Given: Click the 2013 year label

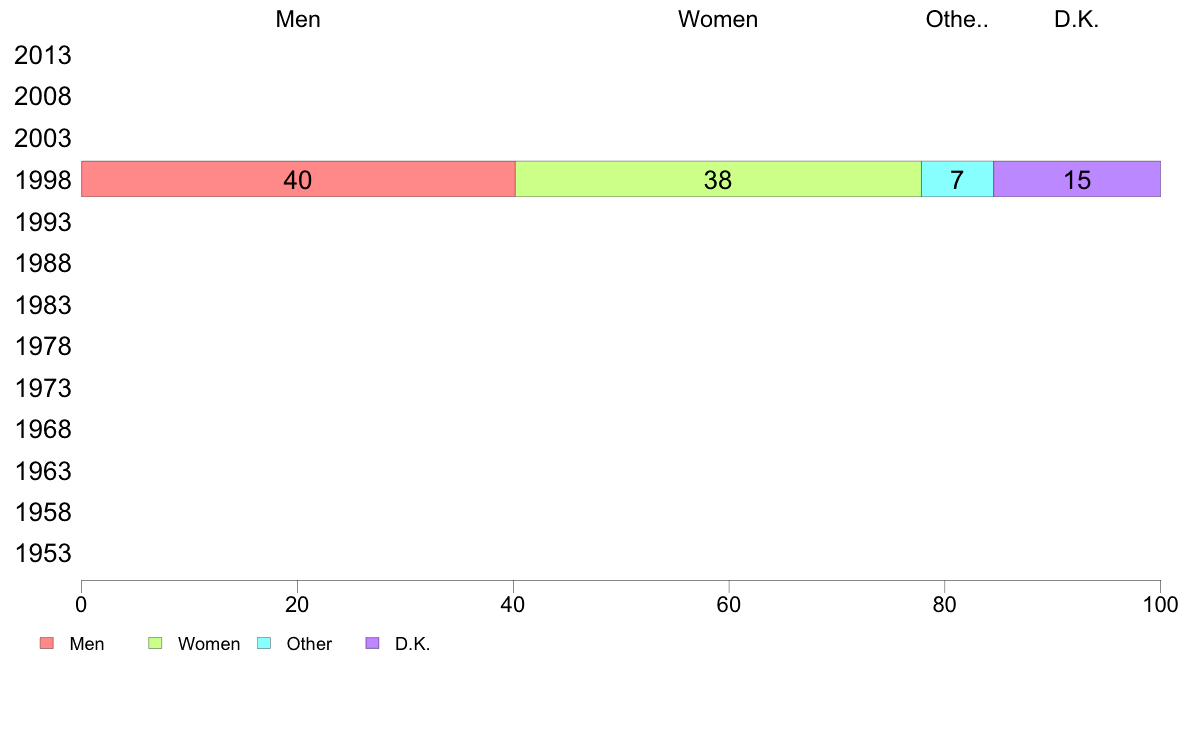Looking at the screenshot, I should pyautogui.click(x=43, y=55).
